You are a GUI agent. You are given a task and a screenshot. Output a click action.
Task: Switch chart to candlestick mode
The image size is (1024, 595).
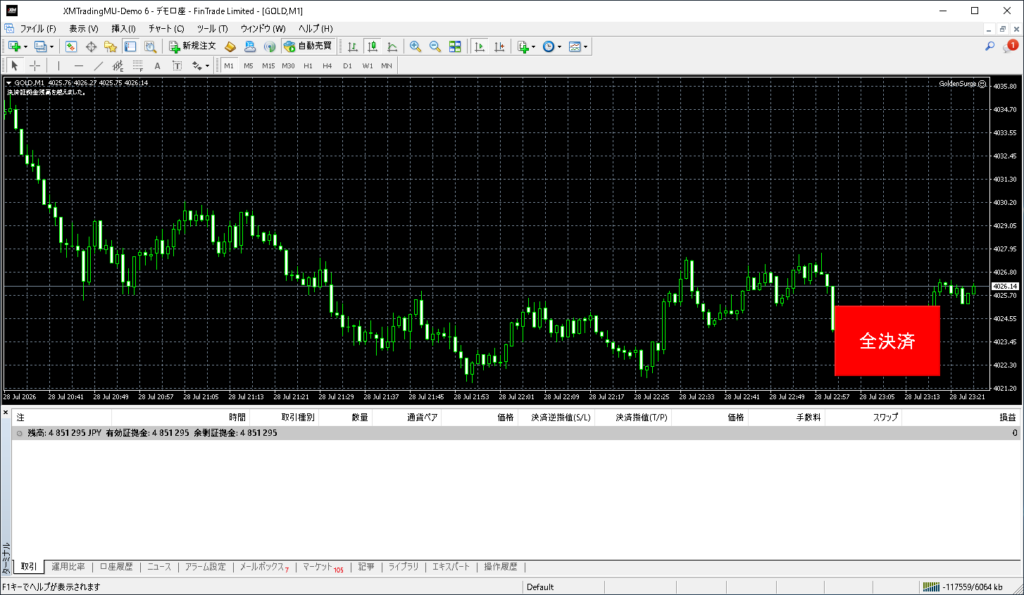[x=372, y=46]
